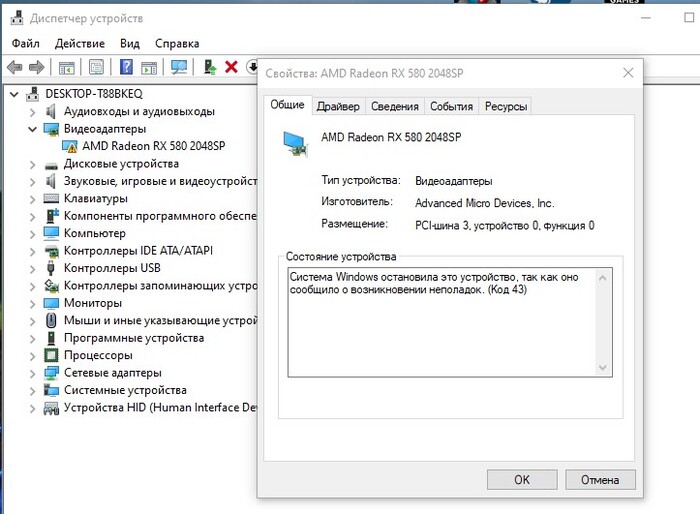The width and height of the screenshot is (700, 514).
Task: Open the Справка menu
Action: tap(177, 43)
